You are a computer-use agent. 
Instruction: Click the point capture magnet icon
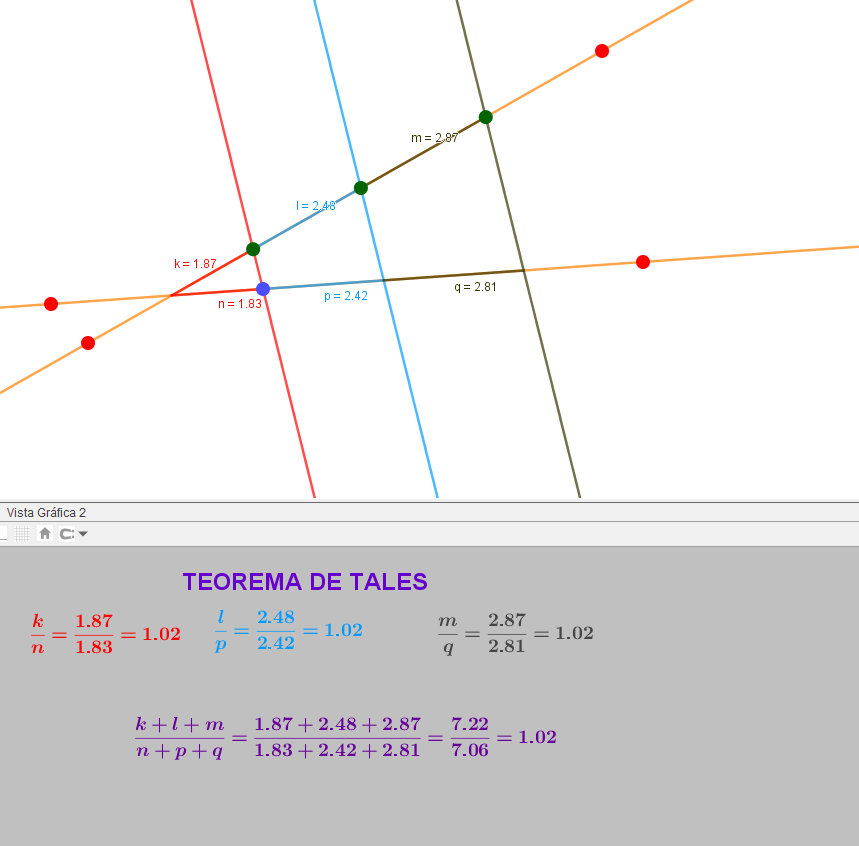(x=66, y=534)
